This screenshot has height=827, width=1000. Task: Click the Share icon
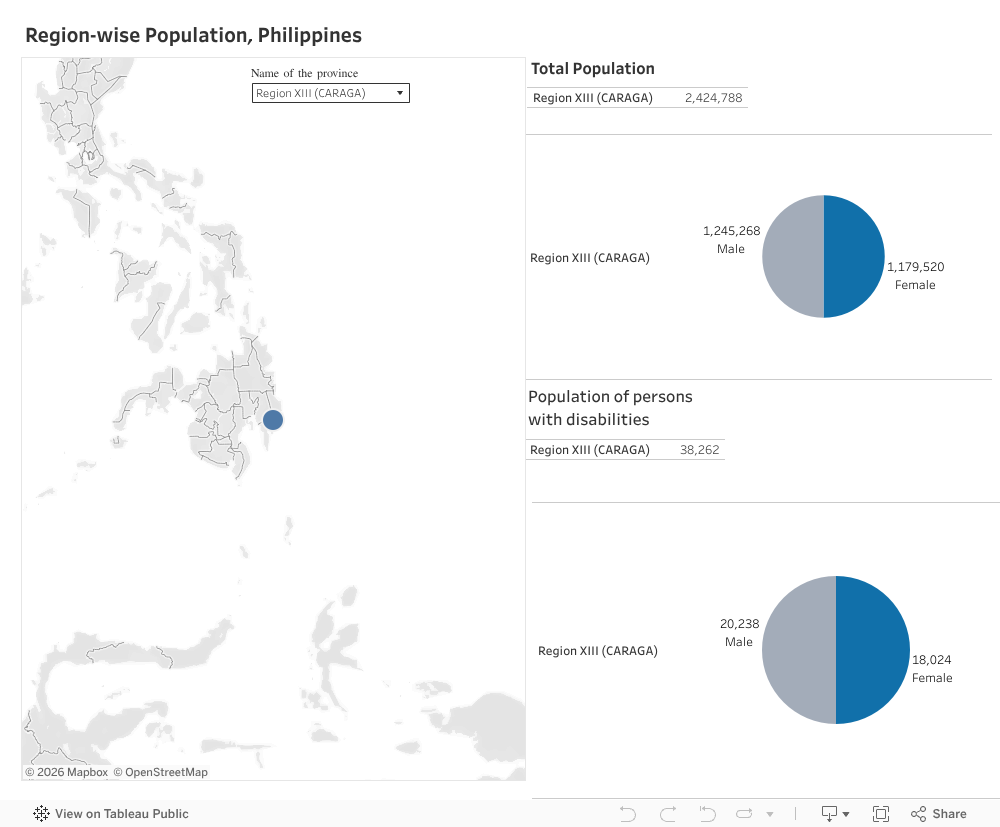(916, 813)
